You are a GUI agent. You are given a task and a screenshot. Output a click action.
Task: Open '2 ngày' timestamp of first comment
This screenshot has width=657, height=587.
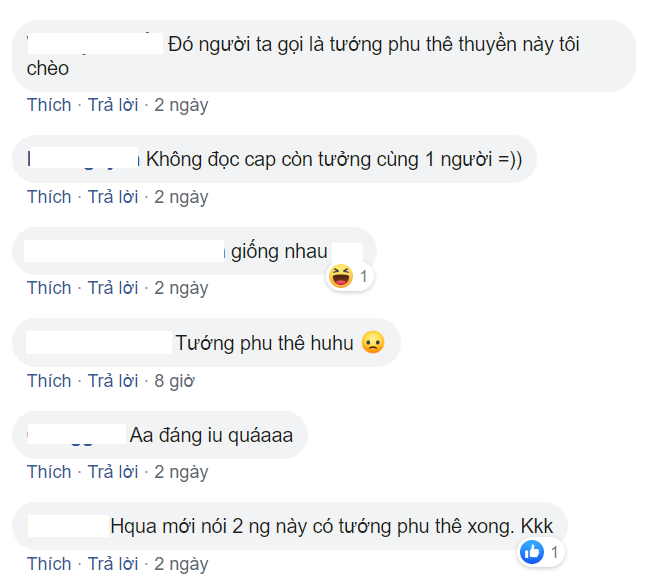coord(181,105)
